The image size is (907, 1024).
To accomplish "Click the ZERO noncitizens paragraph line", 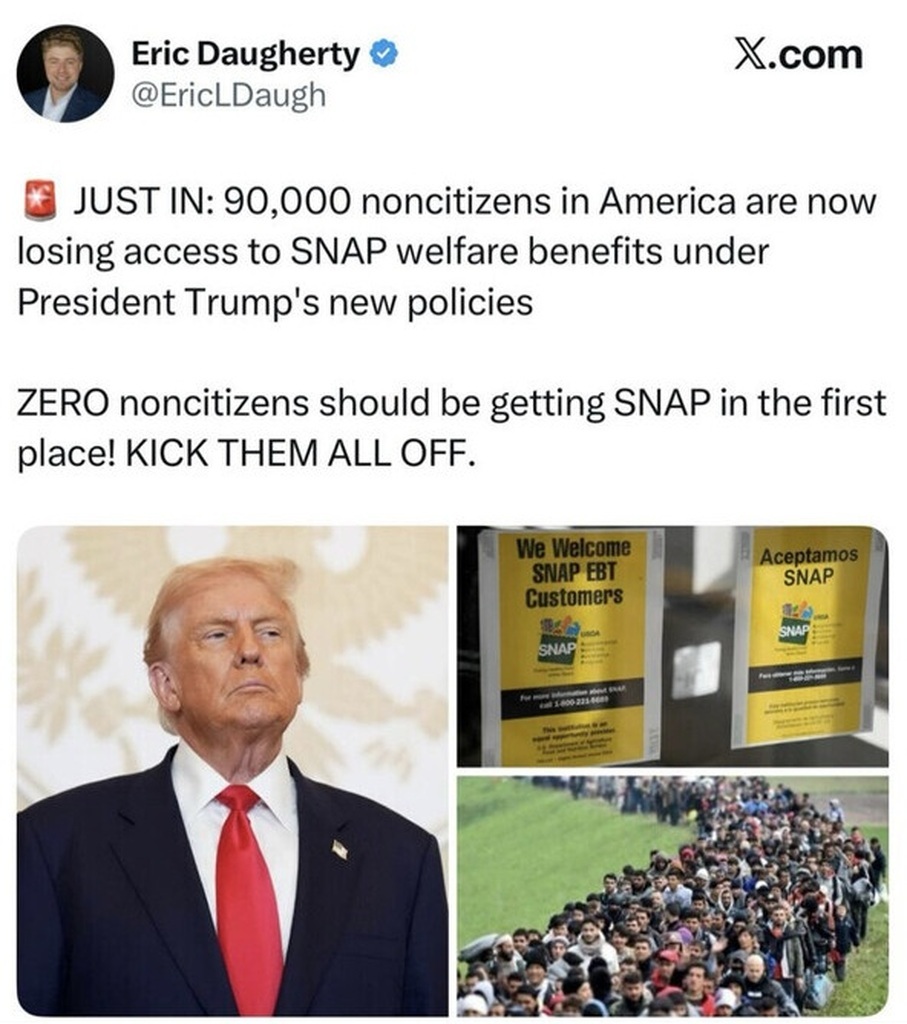I will pyautogui.click(x=451, y=402).
